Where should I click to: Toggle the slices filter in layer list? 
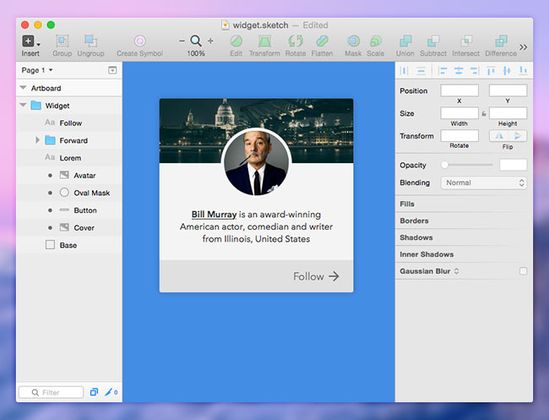pos(111,392)
